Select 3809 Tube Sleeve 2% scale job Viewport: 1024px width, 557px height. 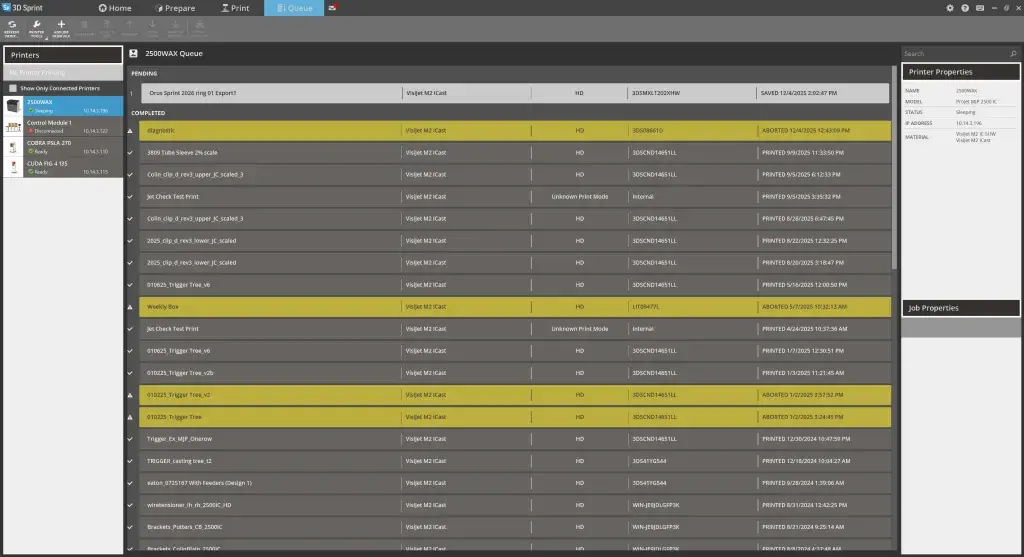[x=515, y=153]
